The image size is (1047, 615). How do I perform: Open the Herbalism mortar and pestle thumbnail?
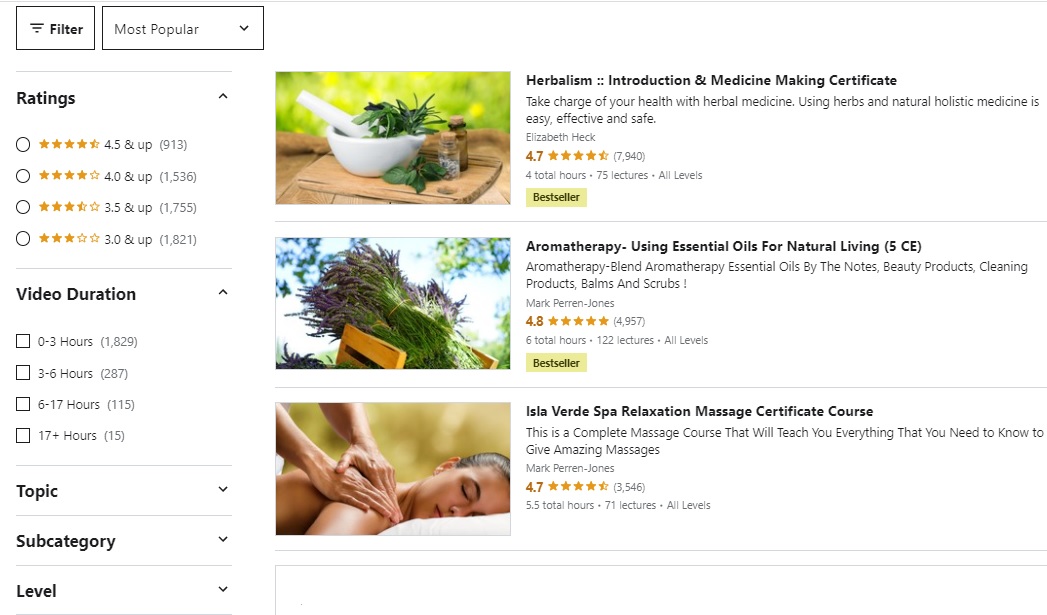click(393, 138)
